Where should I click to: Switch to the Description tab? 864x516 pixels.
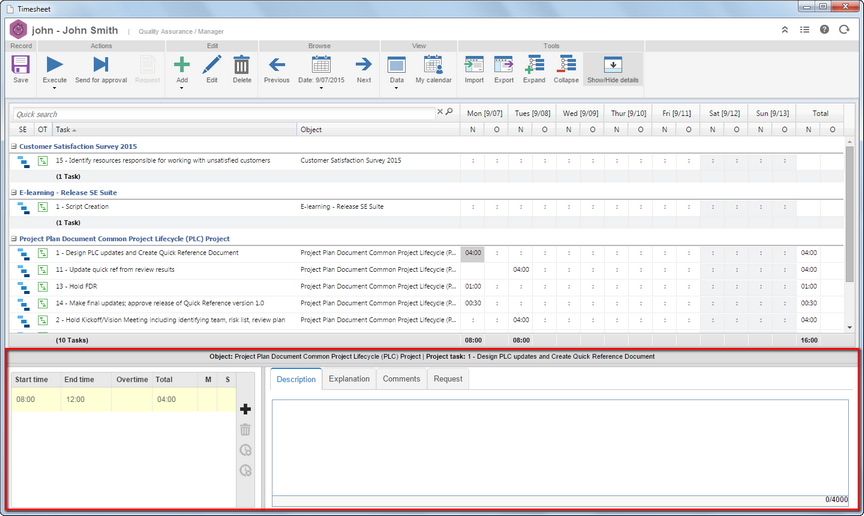click(x=296, y=379)
